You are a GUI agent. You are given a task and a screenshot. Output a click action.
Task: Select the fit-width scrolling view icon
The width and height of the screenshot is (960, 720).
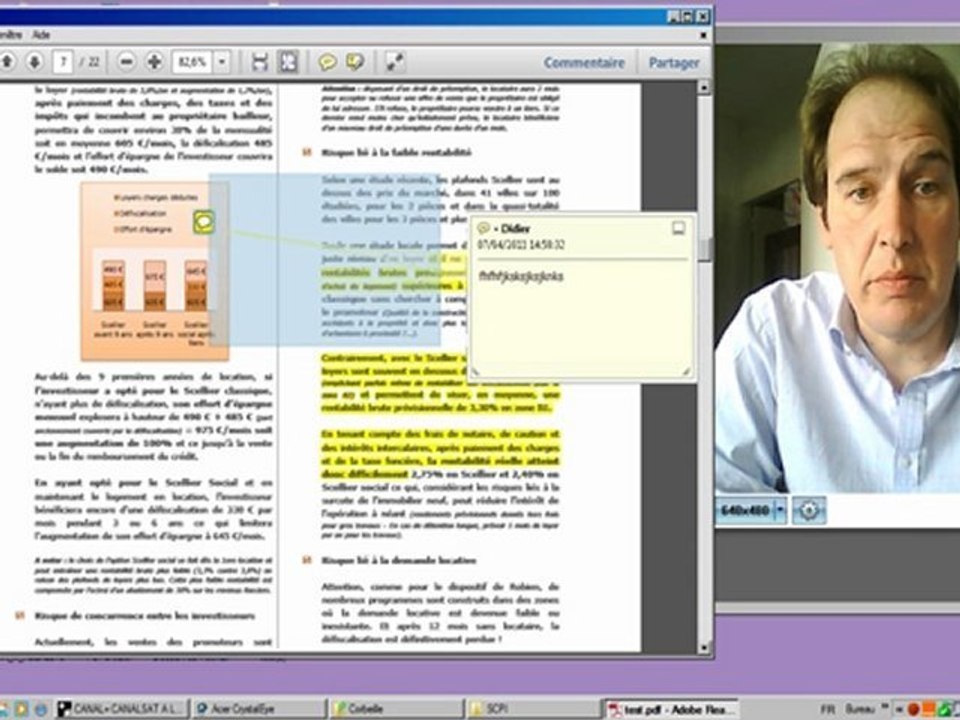tap(260, 62)
